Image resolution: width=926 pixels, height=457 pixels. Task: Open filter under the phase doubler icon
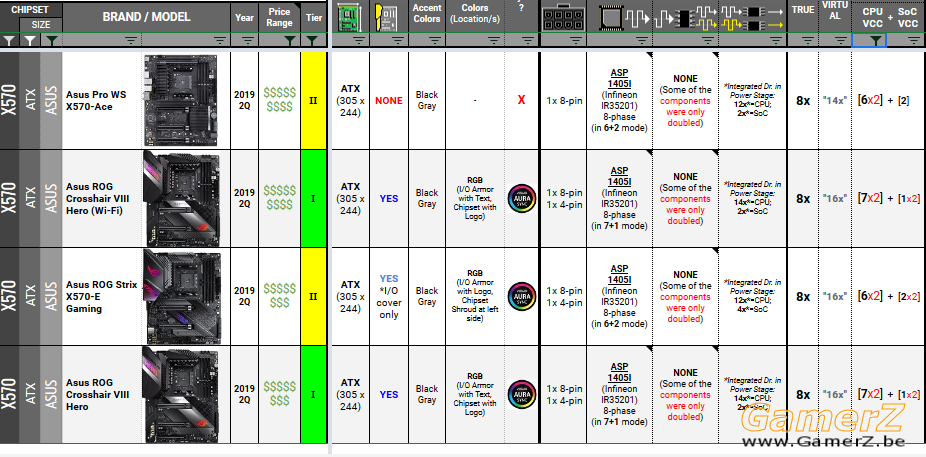[x=708, y=40]
